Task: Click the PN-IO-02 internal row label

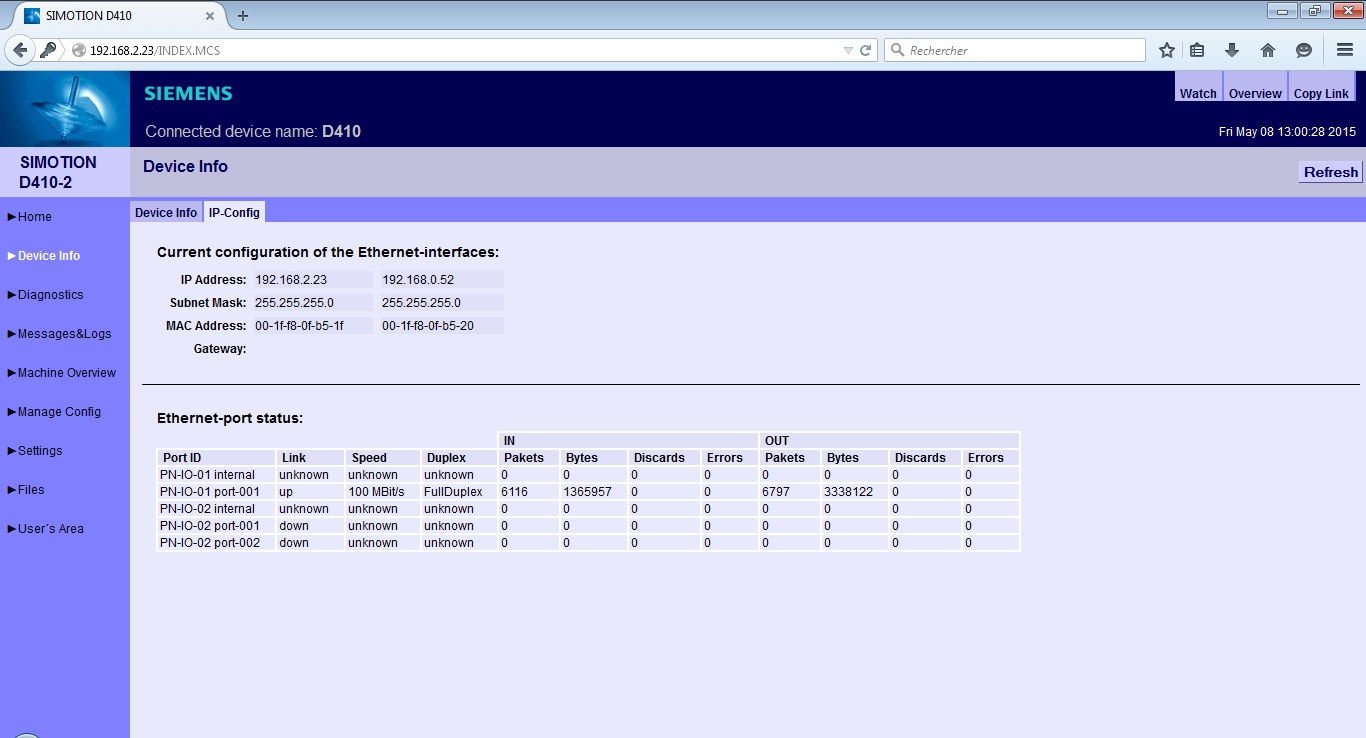Action: [207, 509]
